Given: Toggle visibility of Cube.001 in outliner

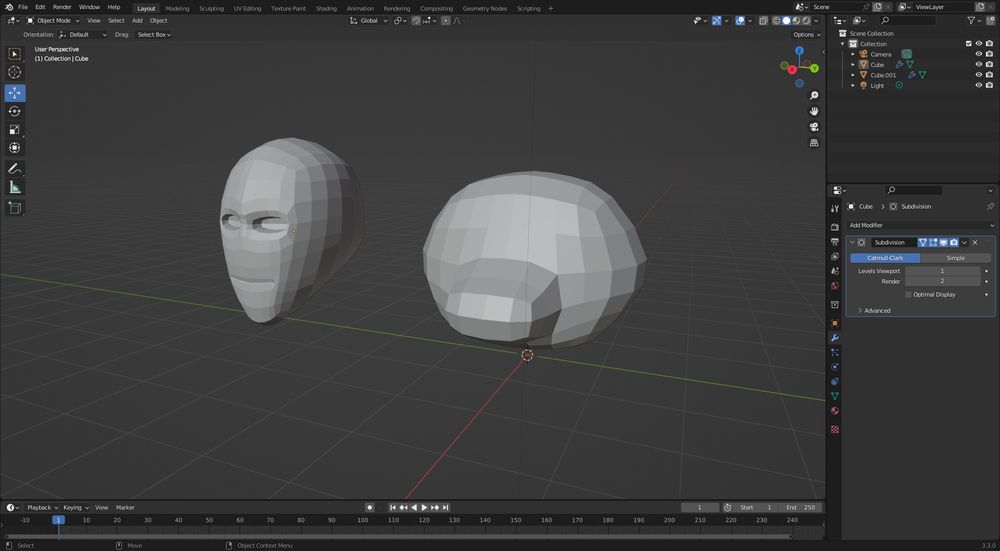Looking at the screenshot, I should click(x=979, y=75).
